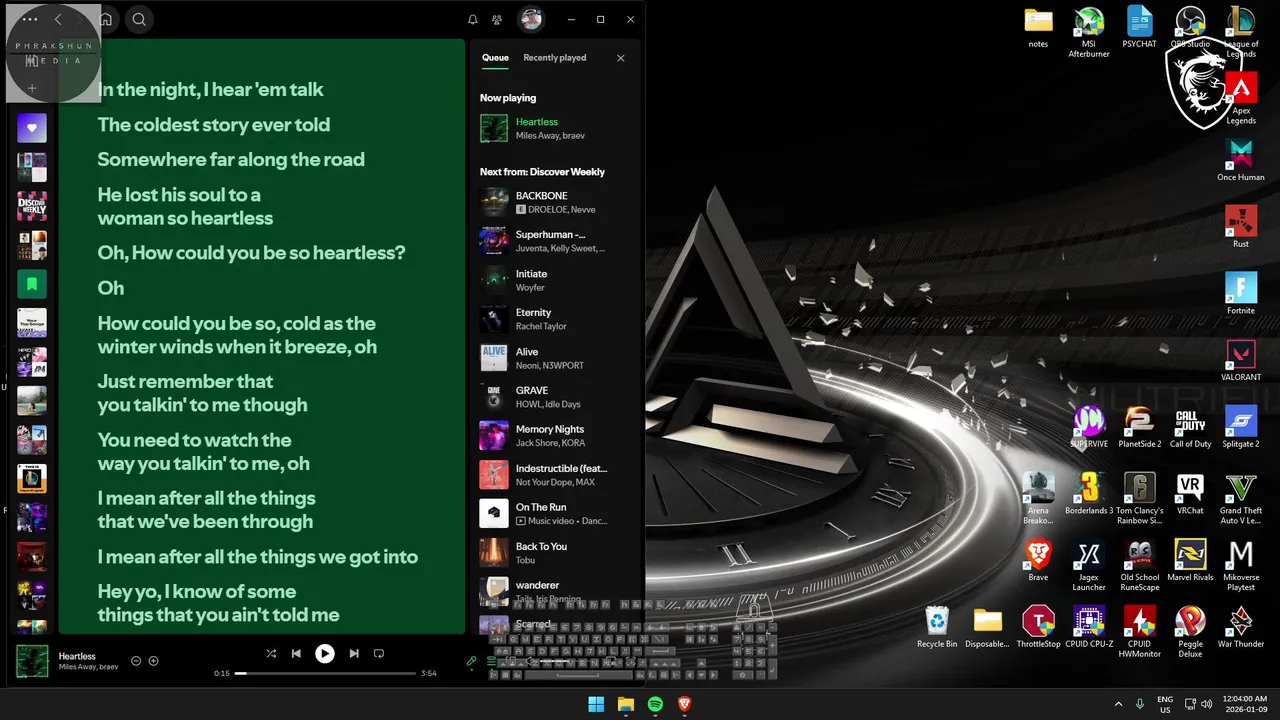Jump to lyric 'Somewhere far along the road'

pos(231,159)
